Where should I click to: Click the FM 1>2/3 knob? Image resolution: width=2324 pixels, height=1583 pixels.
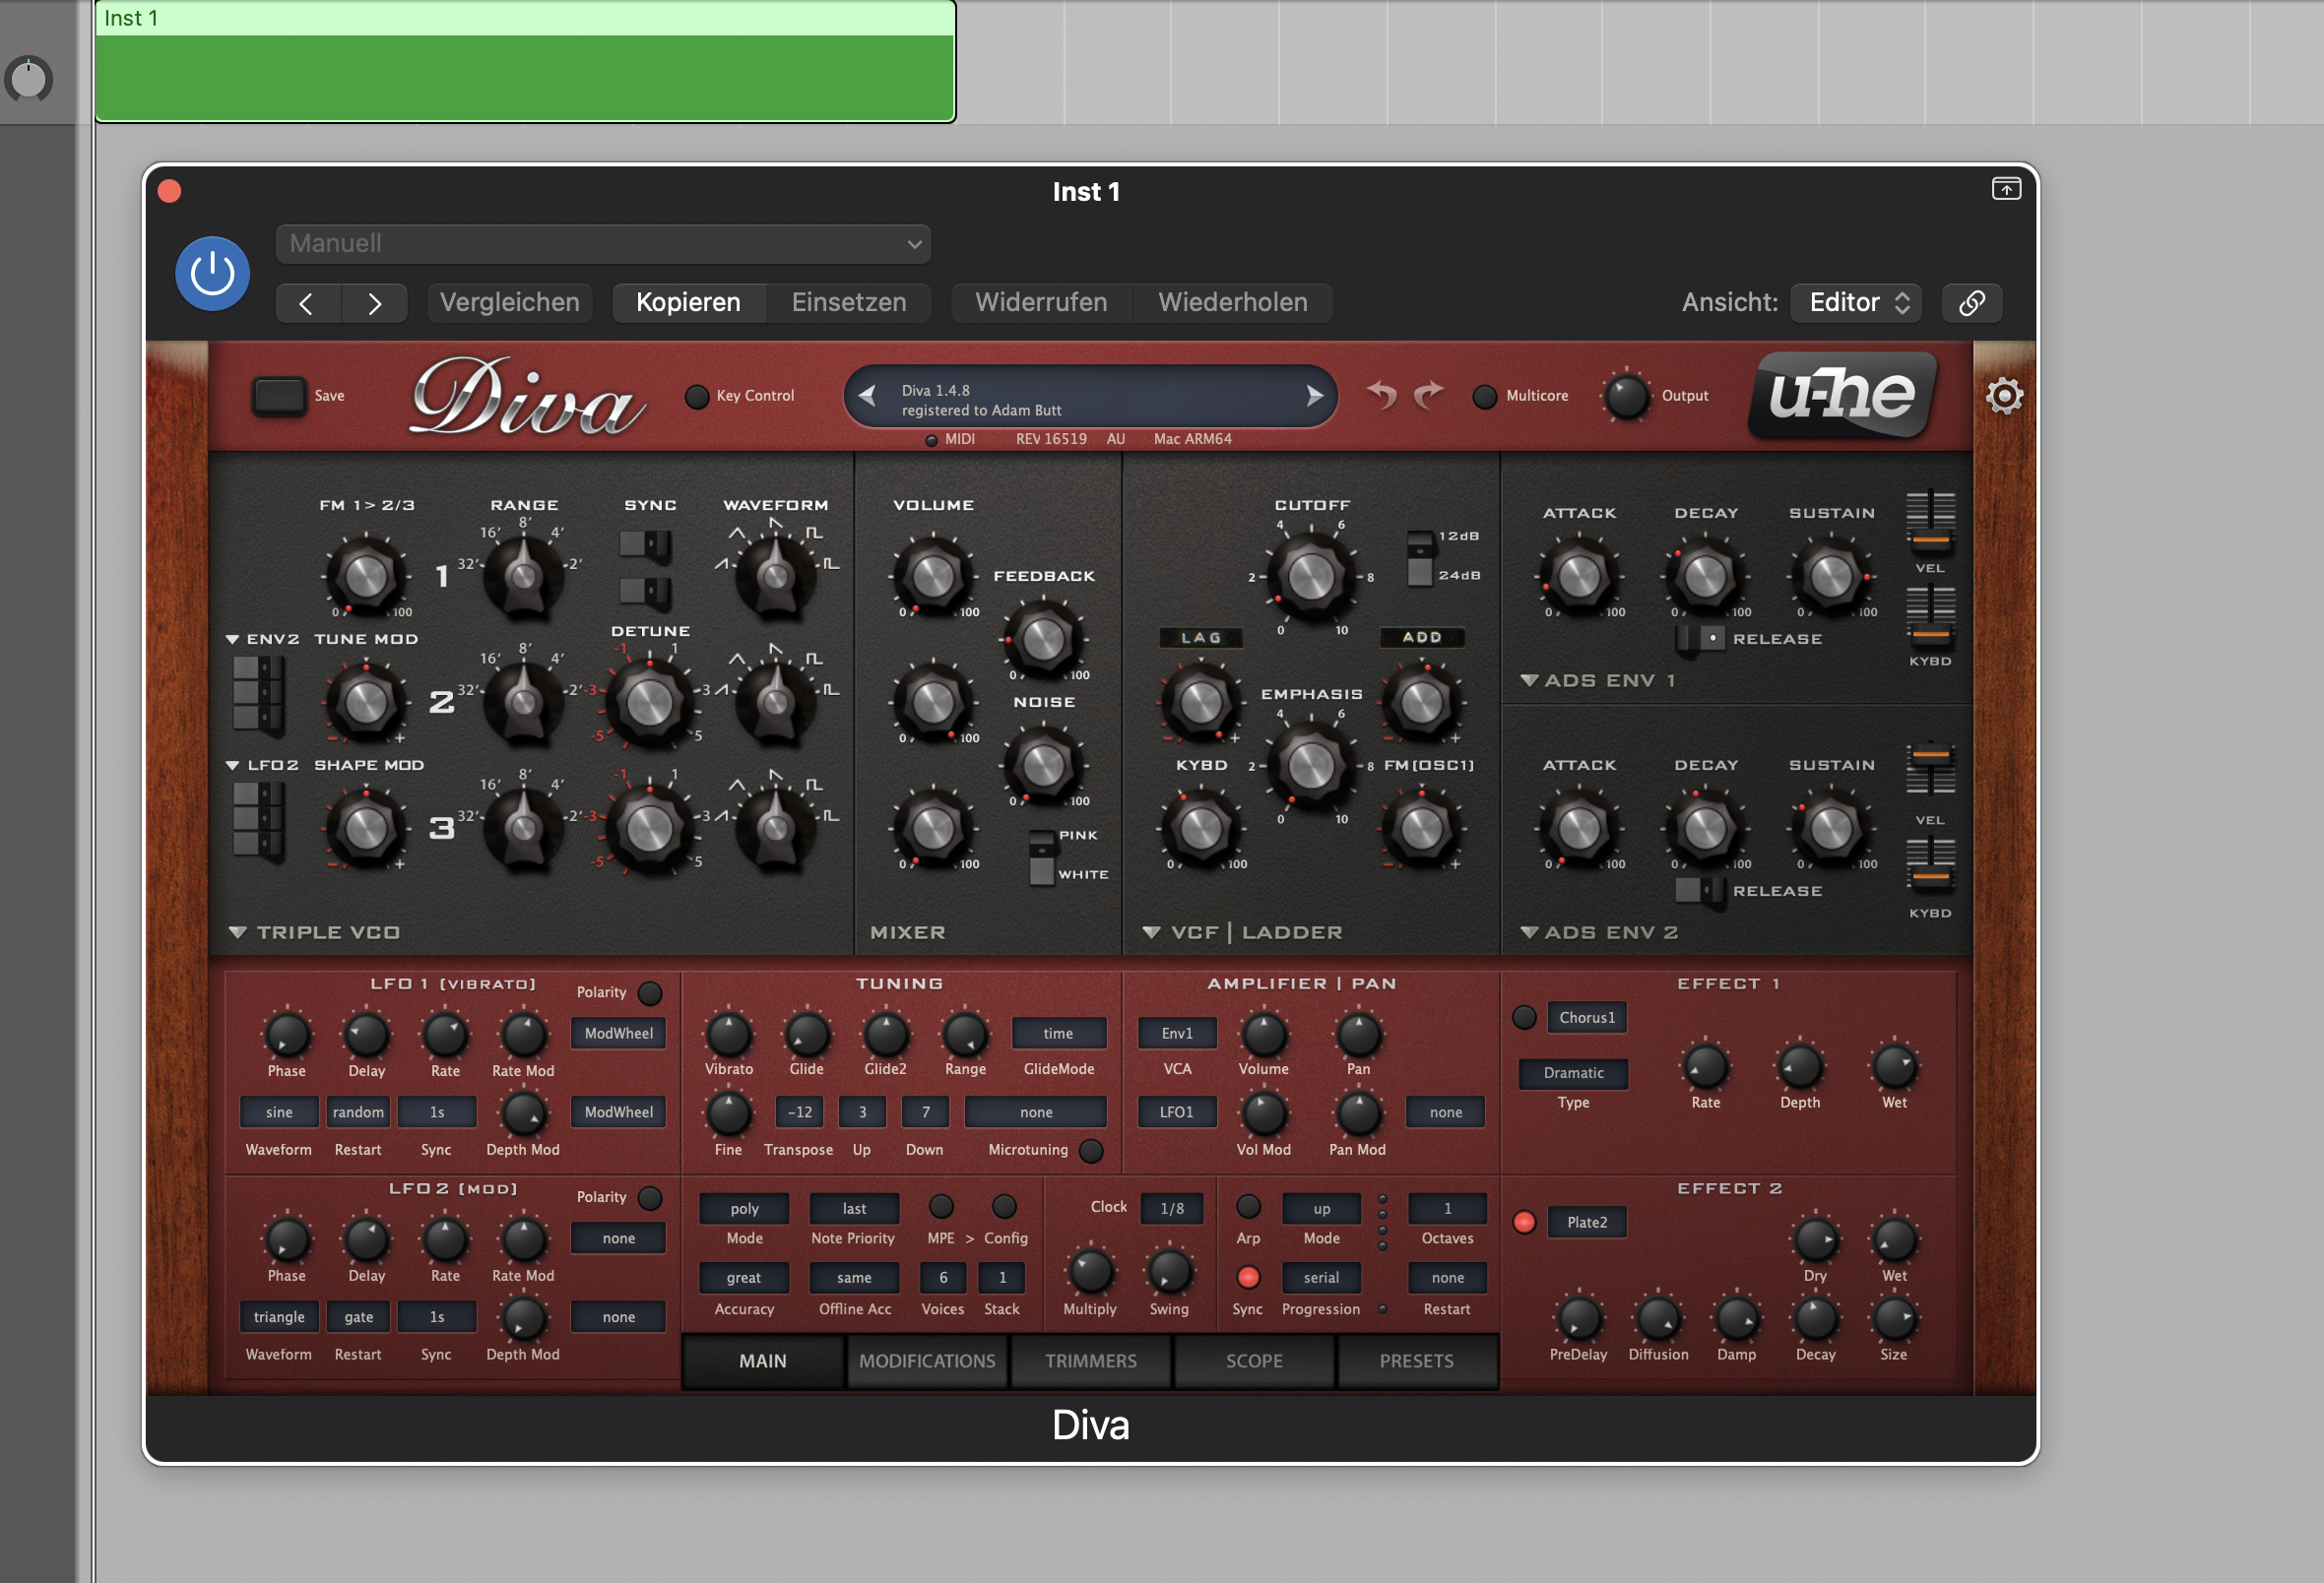coord(365,576)
